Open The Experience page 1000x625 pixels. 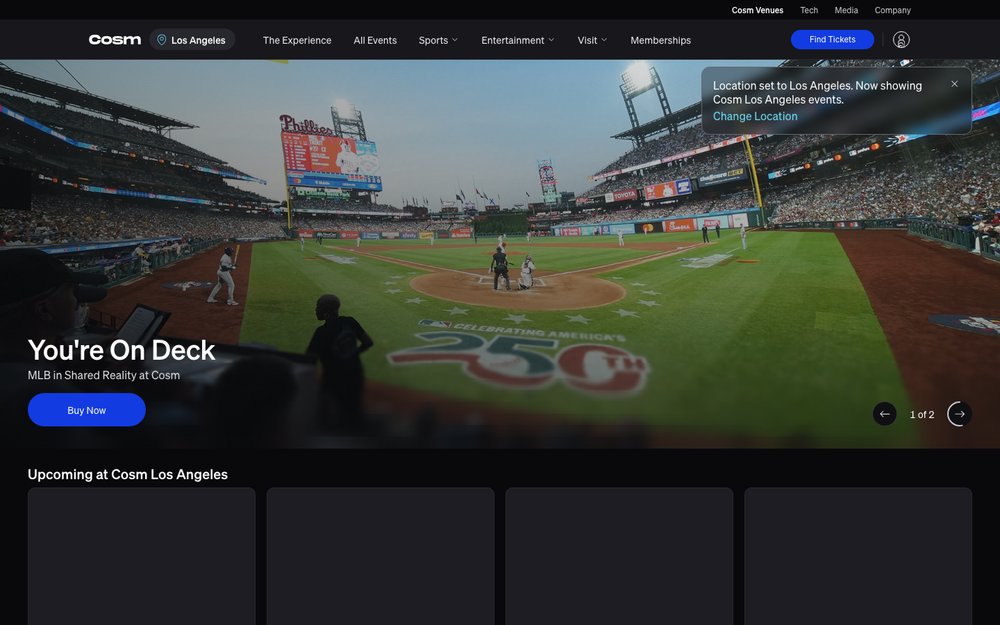[x=297, y=40]
